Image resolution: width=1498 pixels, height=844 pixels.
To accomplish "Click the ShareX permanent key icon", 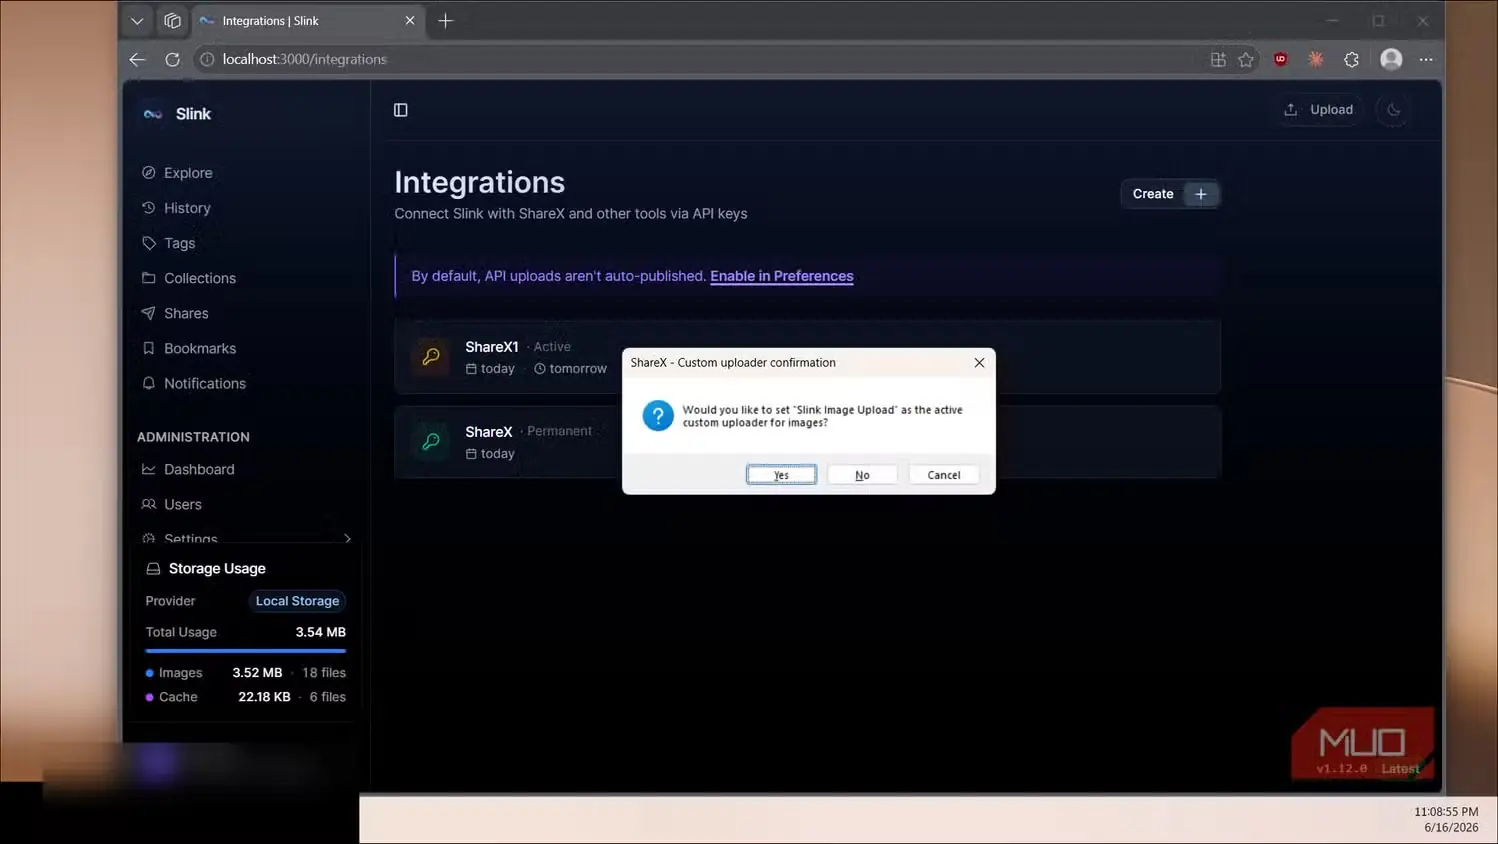I will click(431, 441).
